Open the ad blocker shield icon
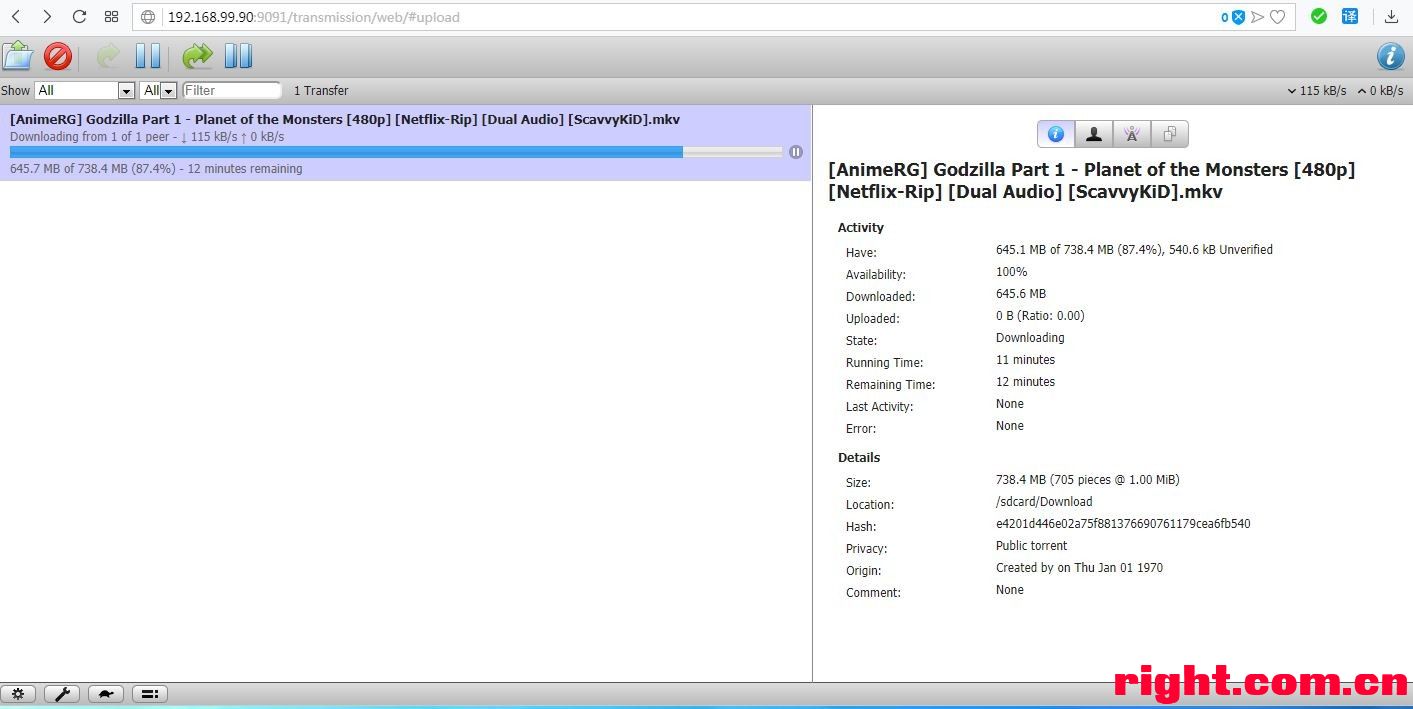Viewport: 1413px width, 709px height. click(x=1238, y=17)
